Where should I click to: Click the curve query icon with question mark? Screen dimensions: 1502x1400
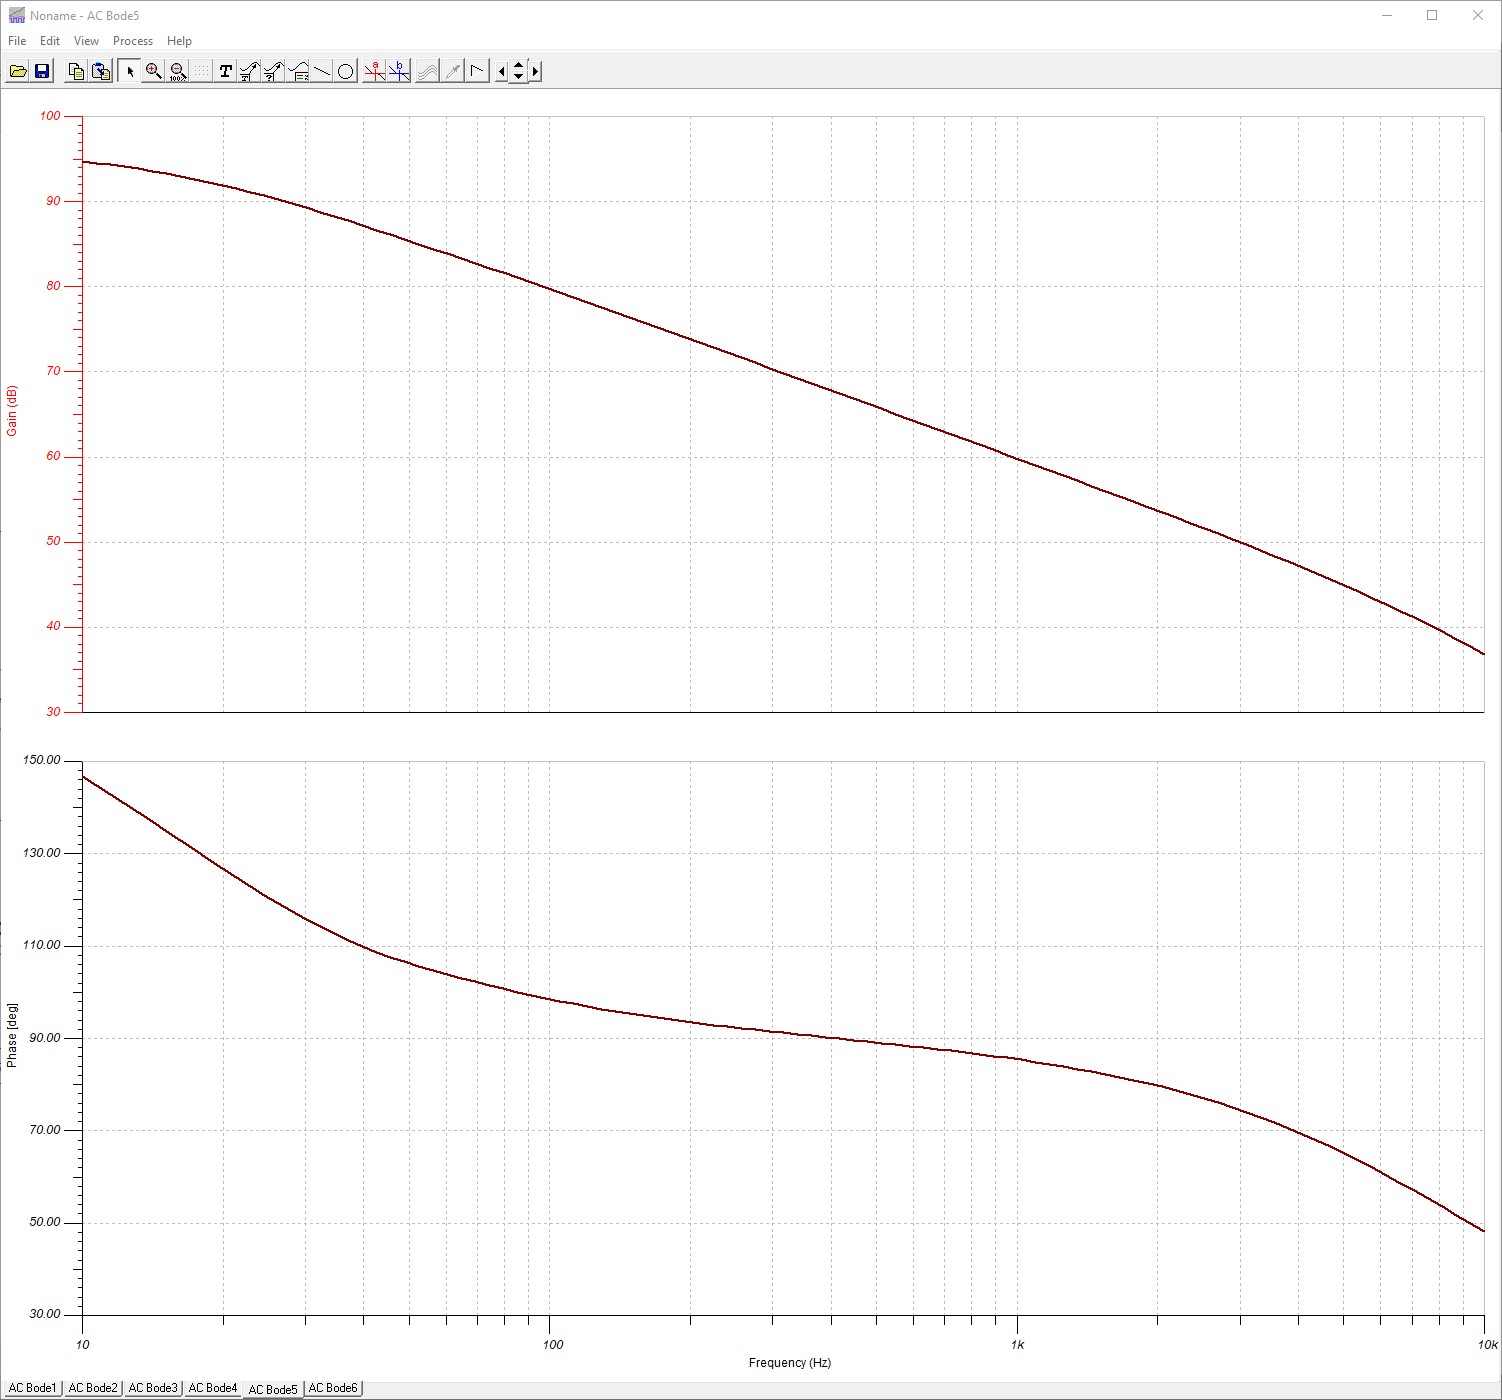273,71
